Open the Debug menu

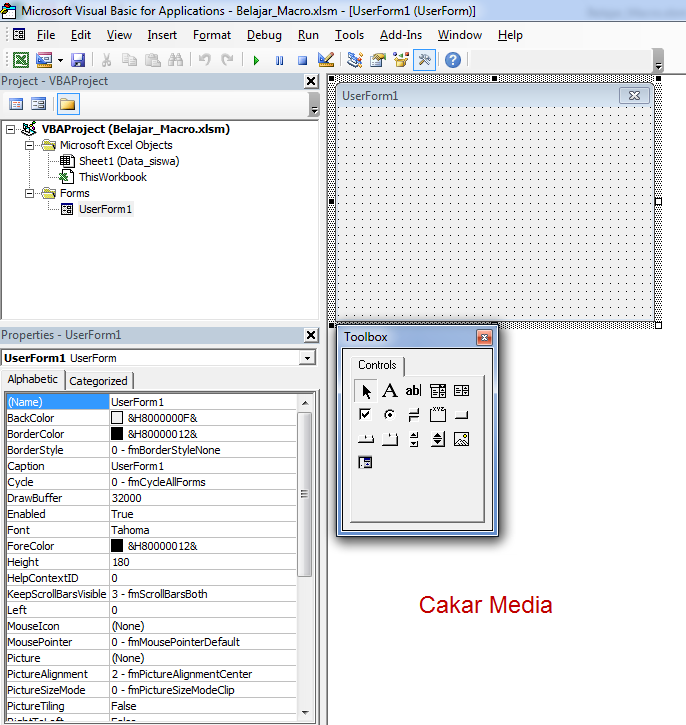point(264,35)
